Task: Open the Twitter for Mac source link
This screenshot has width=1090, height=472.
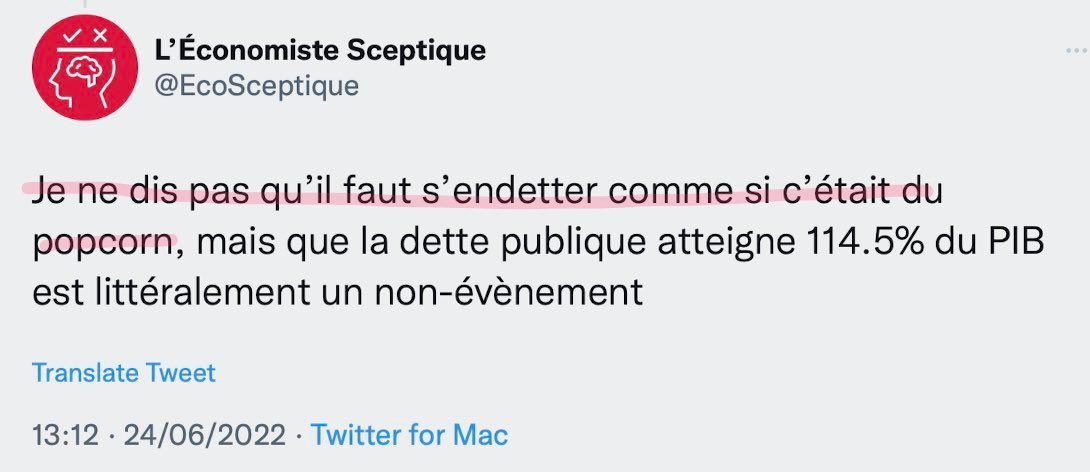Action: coord(409,435)
